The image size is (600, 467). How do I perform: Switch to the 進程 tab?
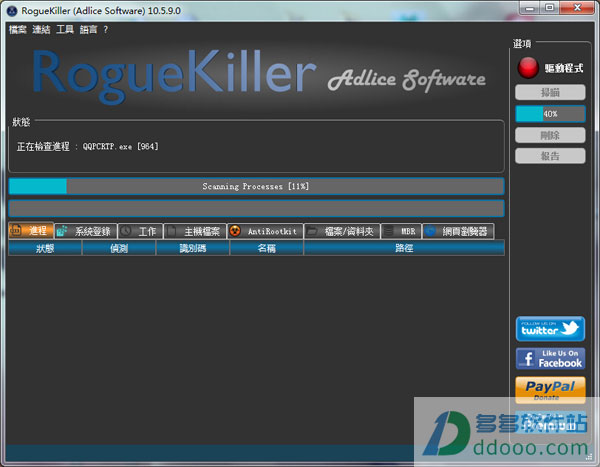click(31, 231)
